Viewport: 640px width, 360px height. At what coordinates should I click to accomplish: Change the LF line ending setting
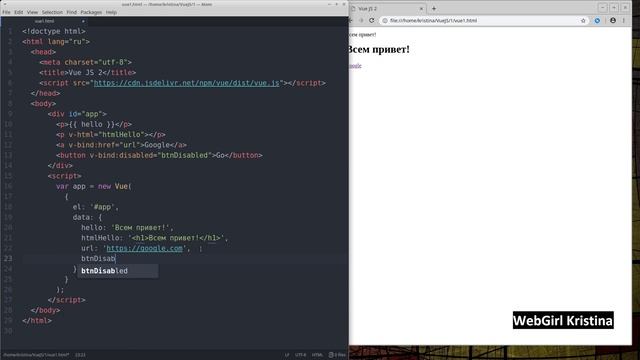click(x=287, y=355)
